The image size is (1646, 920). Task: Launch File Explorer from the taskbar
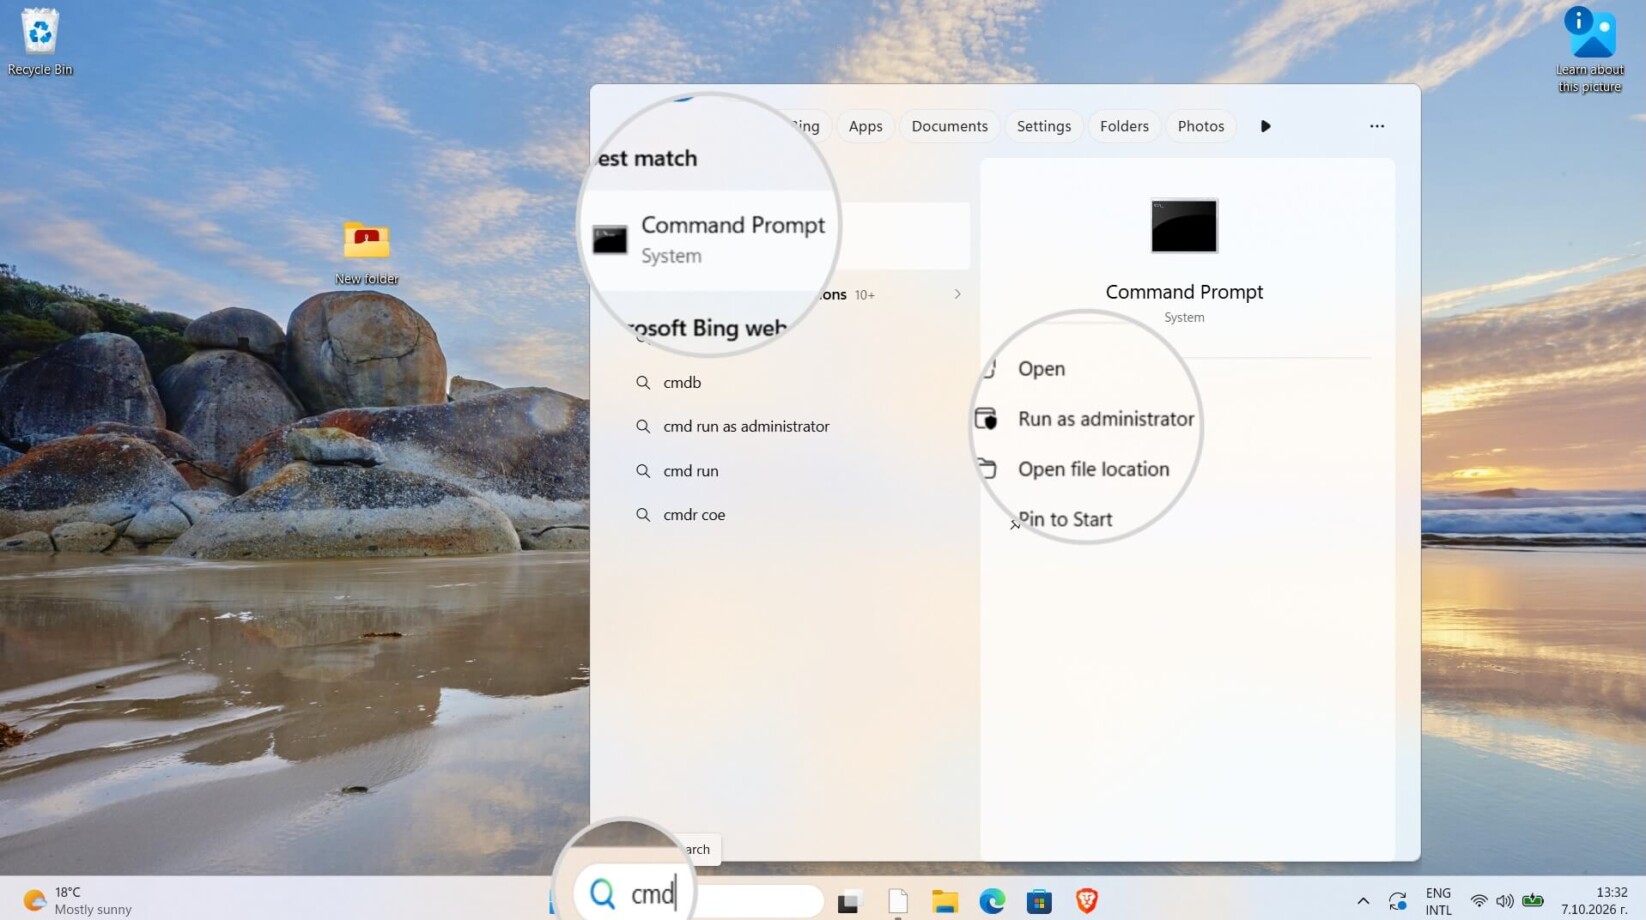tap(945, 901)
